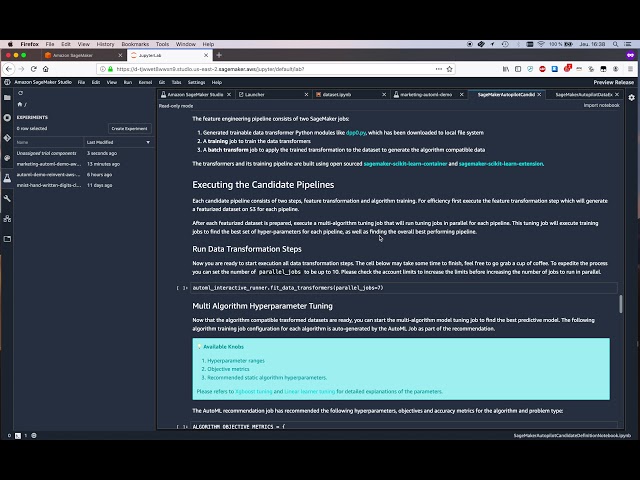Screen dimensions: 640x480
Task: Open the endpoints network sidebar icon
Action: [x=7, y=218]
